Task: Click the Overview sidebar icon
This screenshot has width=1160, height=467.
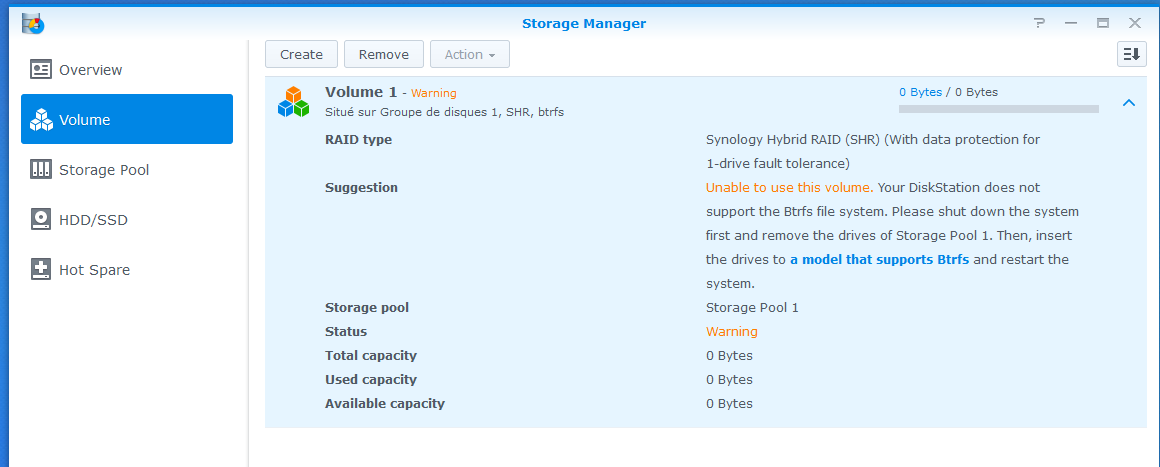Action: coord(40,70)
